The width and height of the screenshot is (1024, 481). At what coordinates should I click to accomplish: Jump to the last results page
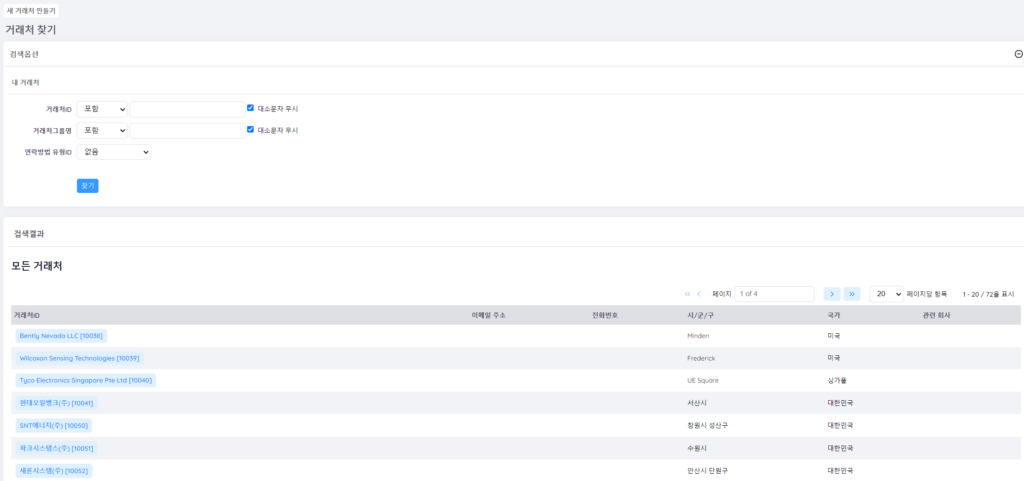pos(852,294)
